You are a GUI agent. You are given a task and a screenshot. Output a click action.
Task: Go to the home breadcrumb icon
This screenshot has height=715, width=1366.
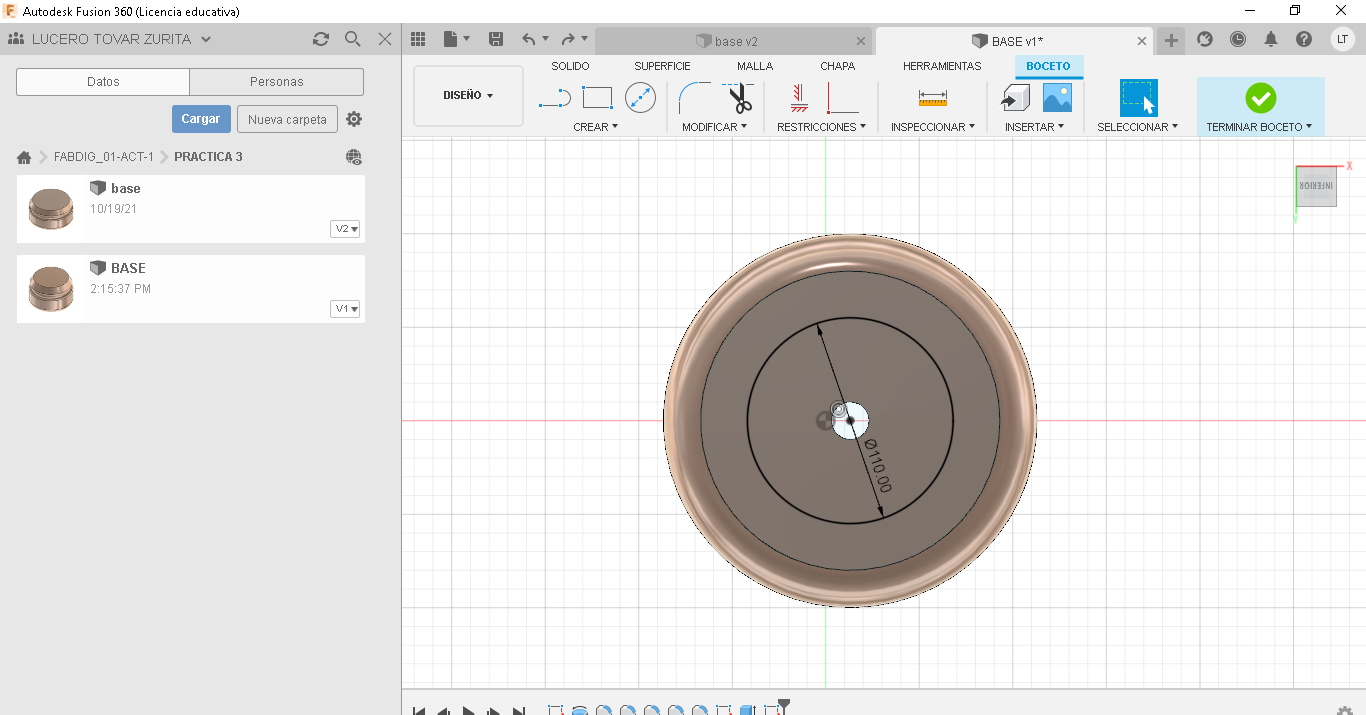(x=24, y=157)
